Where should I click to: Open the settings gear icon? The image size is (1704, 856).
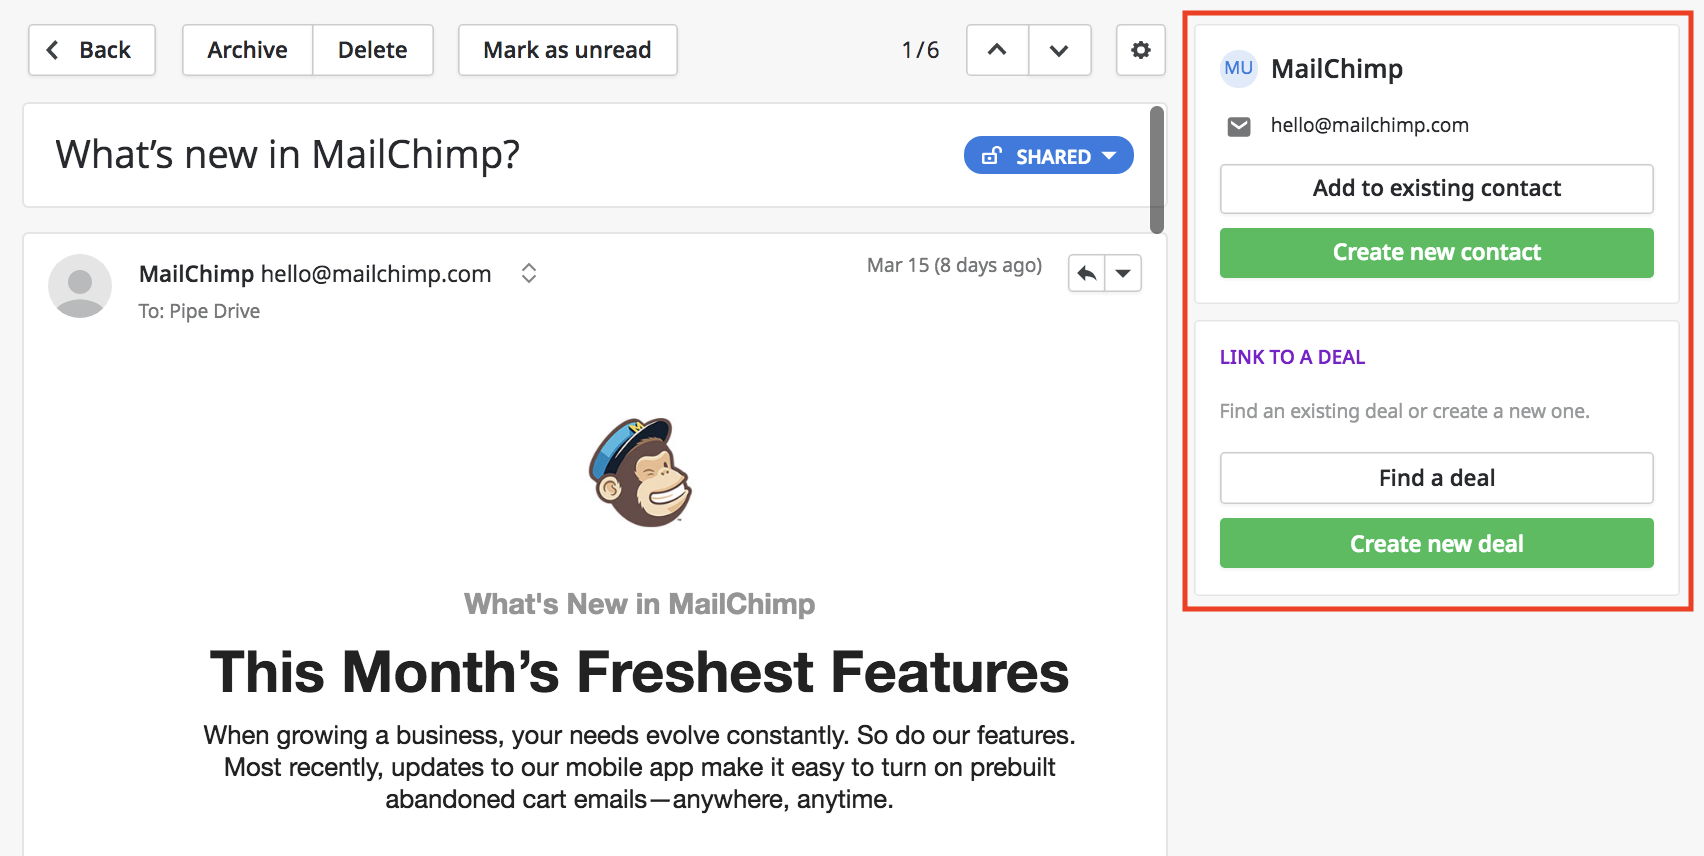tap(1140, 50)
